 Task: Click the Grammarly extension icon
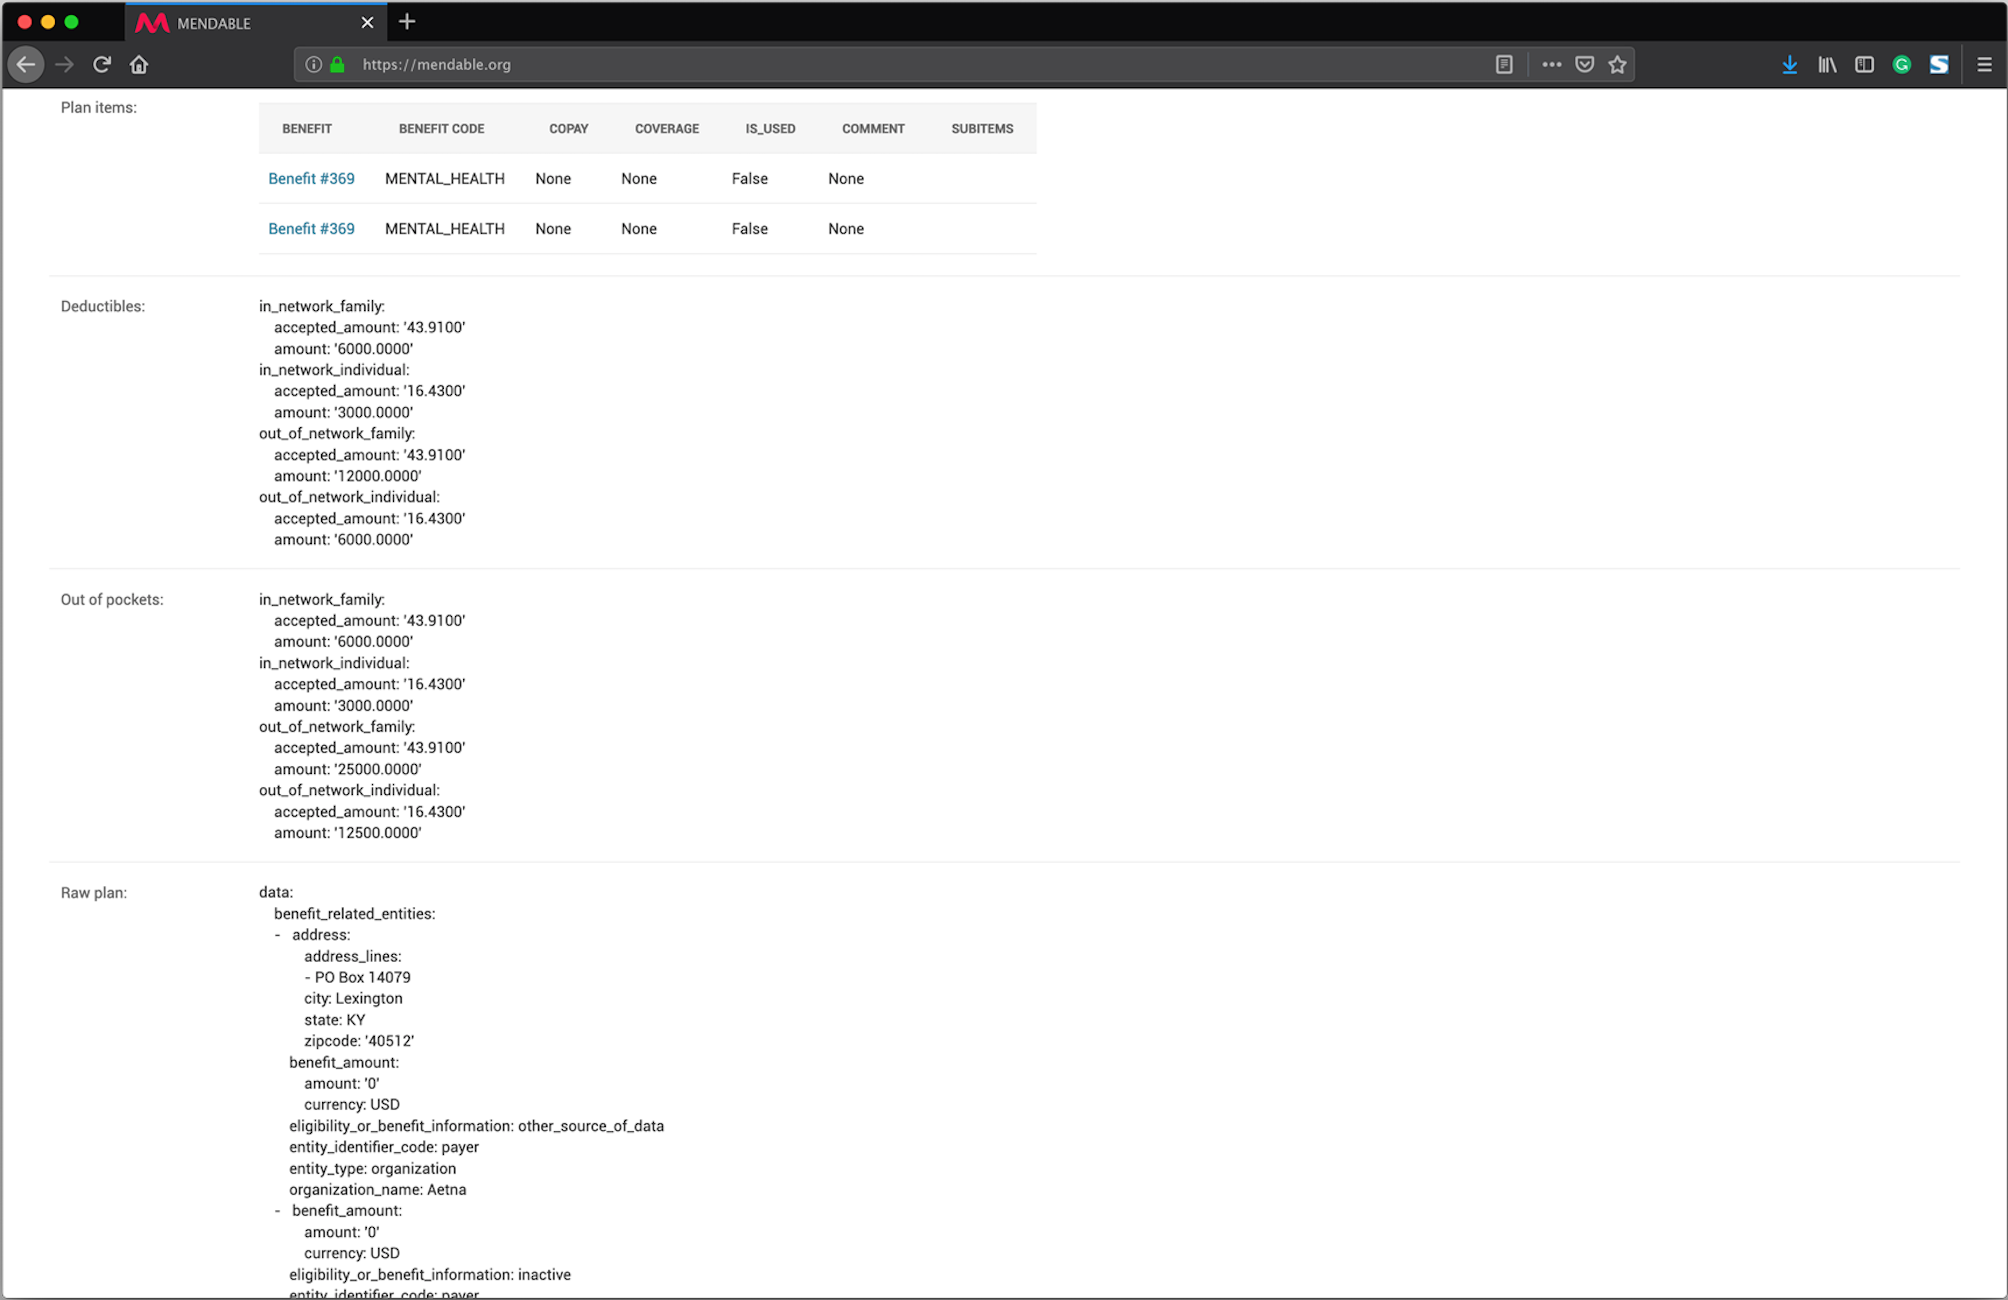[x=1902, y=65]
